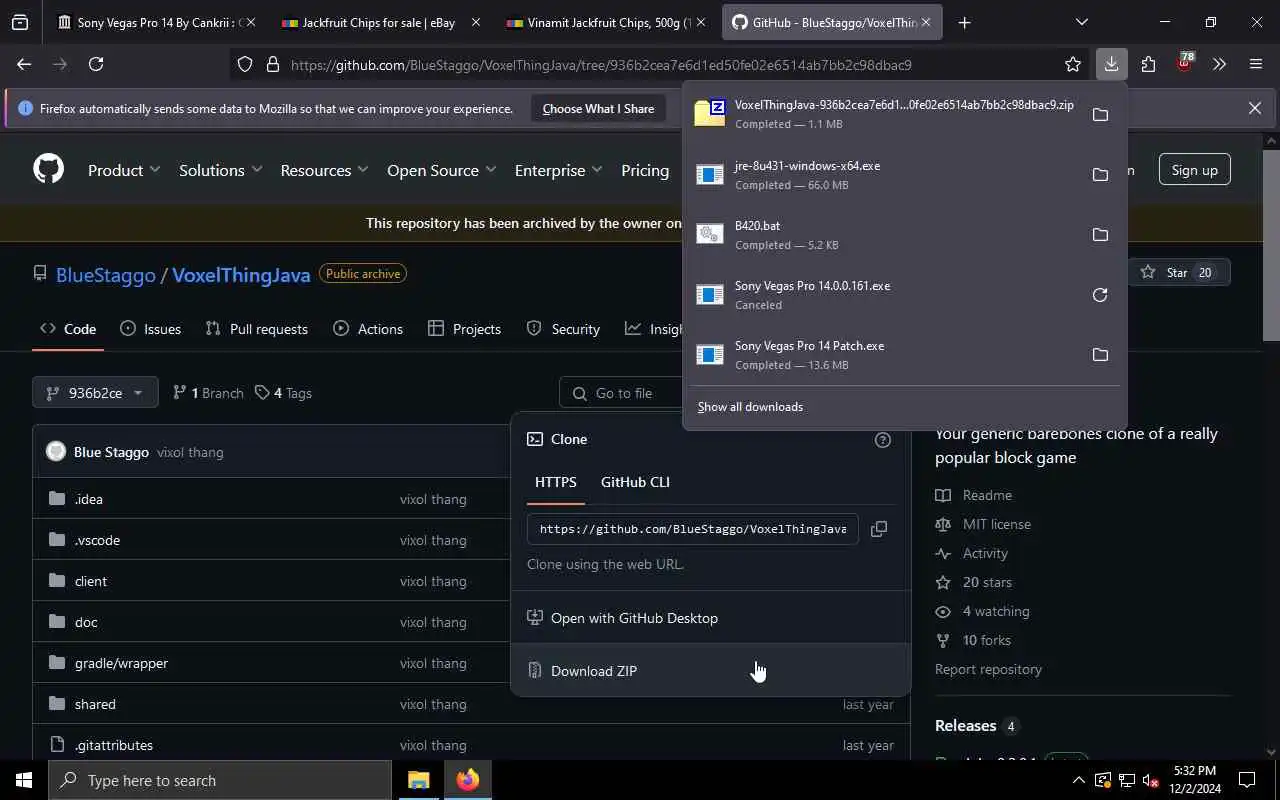1280x800 pixels.
Task: Open the ad blocker extension icon
Action: click(x=1184, y=62)
